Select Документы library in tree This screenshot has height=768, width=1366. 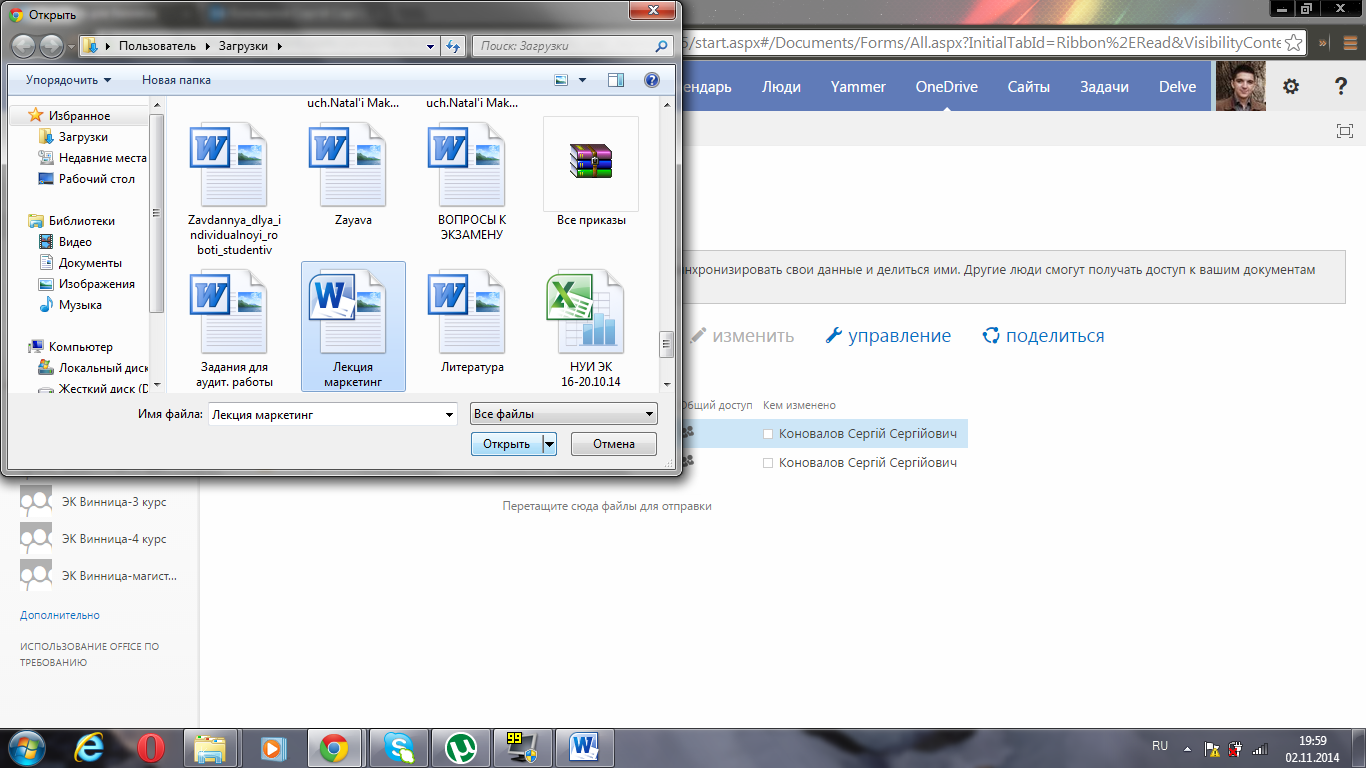[x=90, y=263]
